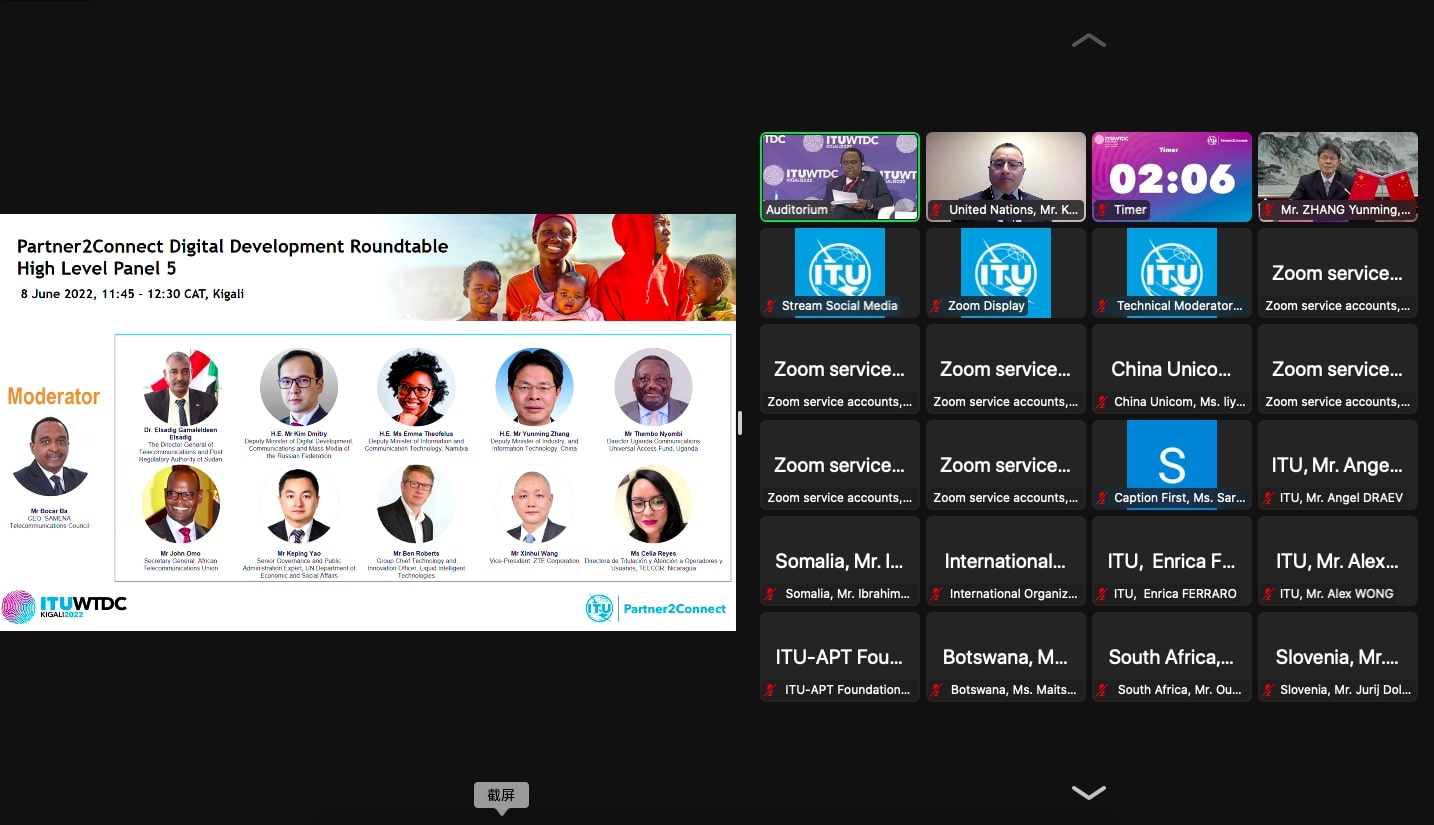The height and width of the screenshot is (825, 1434).
Task: Click muted mic icon on Somalia tile
Action: [x=771, y=594]
